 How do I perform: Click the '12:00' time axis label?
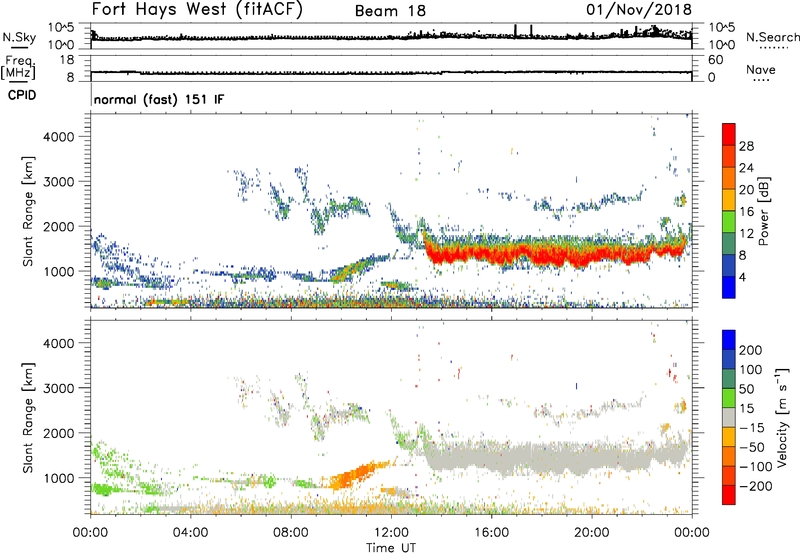[391, 533]
